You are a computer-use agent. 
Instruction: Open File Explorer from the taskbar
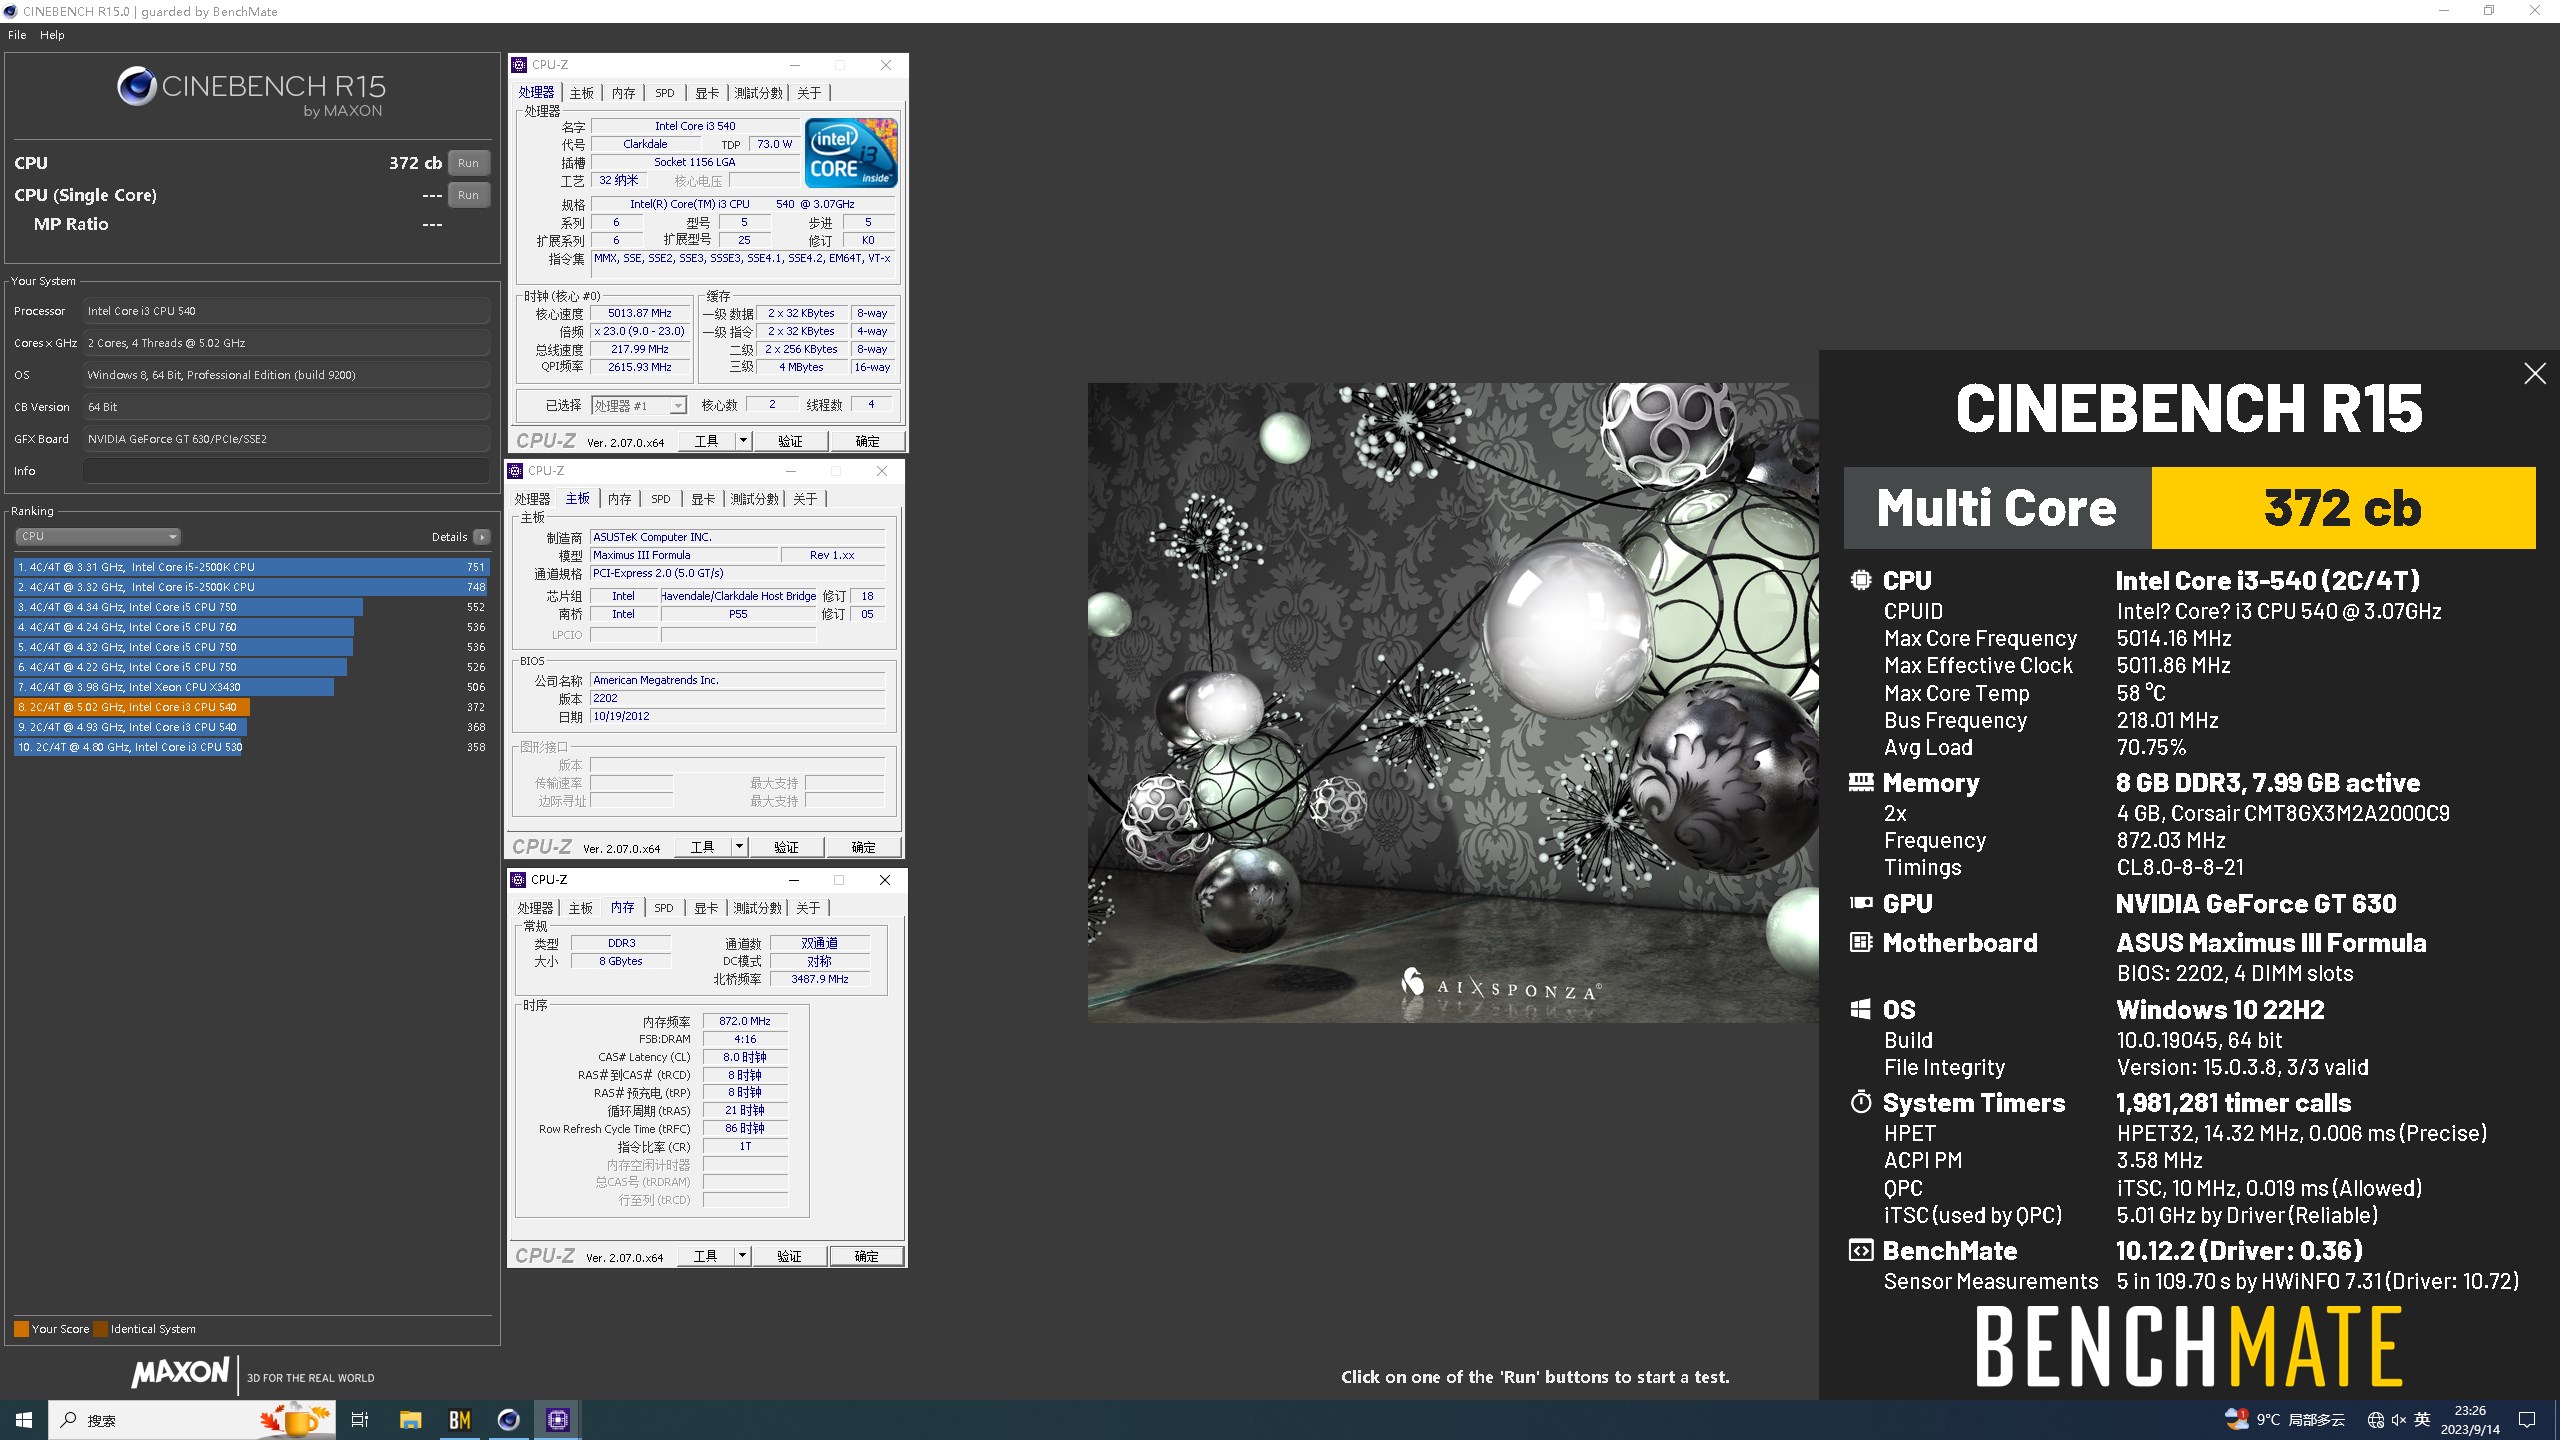tap(411, 1420)
